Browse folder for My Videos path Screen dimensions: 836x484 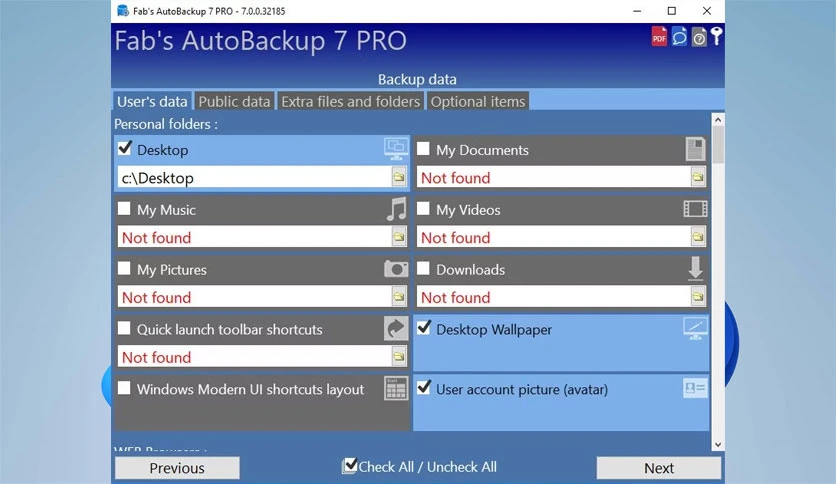pyautogui.click(x=698, y=237)
